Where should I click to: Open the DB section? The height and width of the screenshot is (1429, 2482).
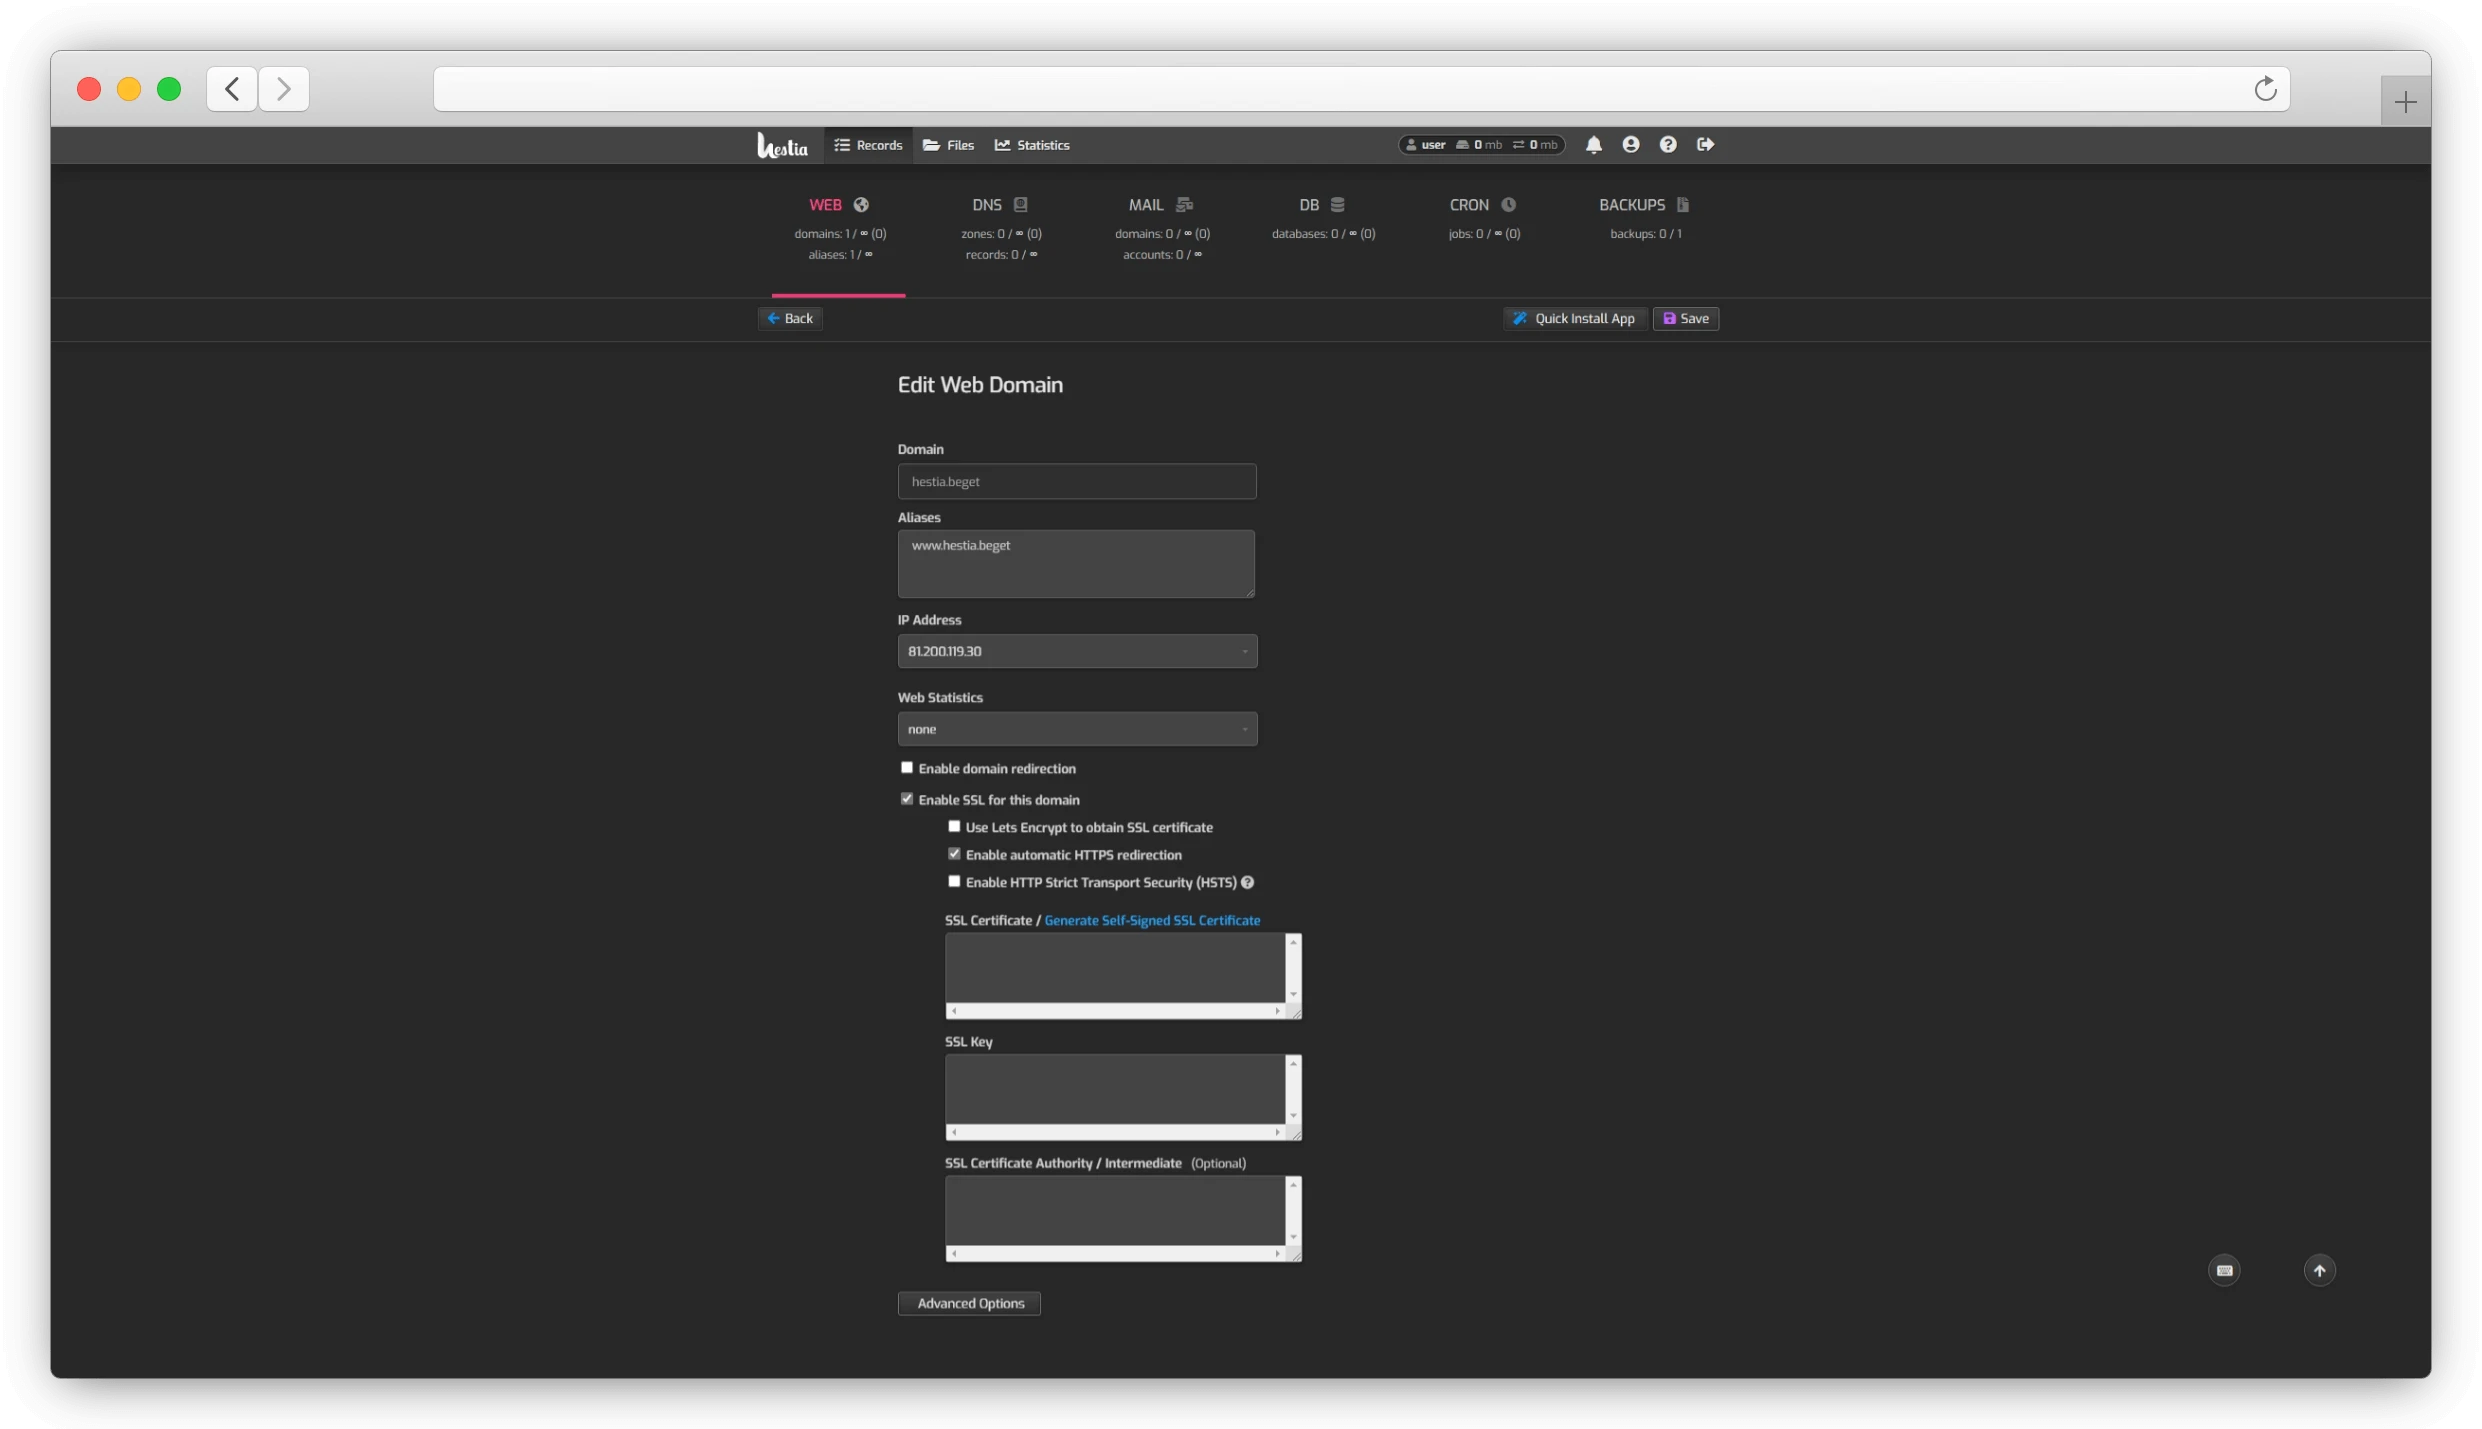(x=1322, y=204)
